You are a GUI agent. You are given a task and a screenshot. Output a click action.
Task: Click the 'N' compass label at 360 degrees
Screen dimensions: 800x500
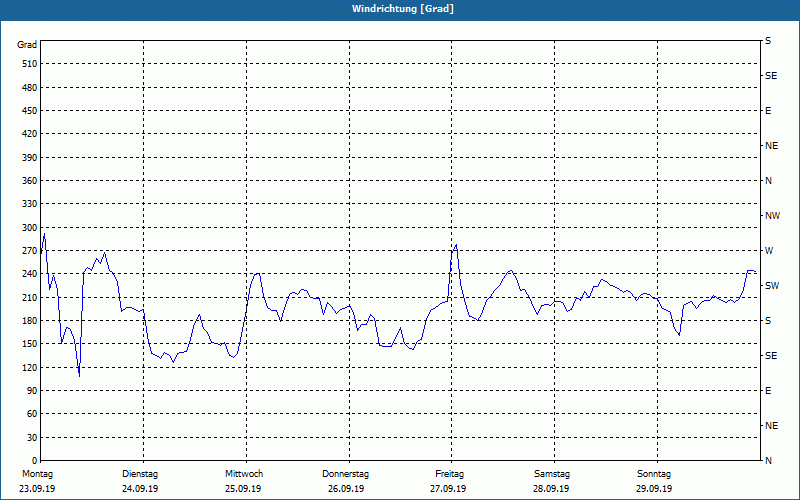768,181
